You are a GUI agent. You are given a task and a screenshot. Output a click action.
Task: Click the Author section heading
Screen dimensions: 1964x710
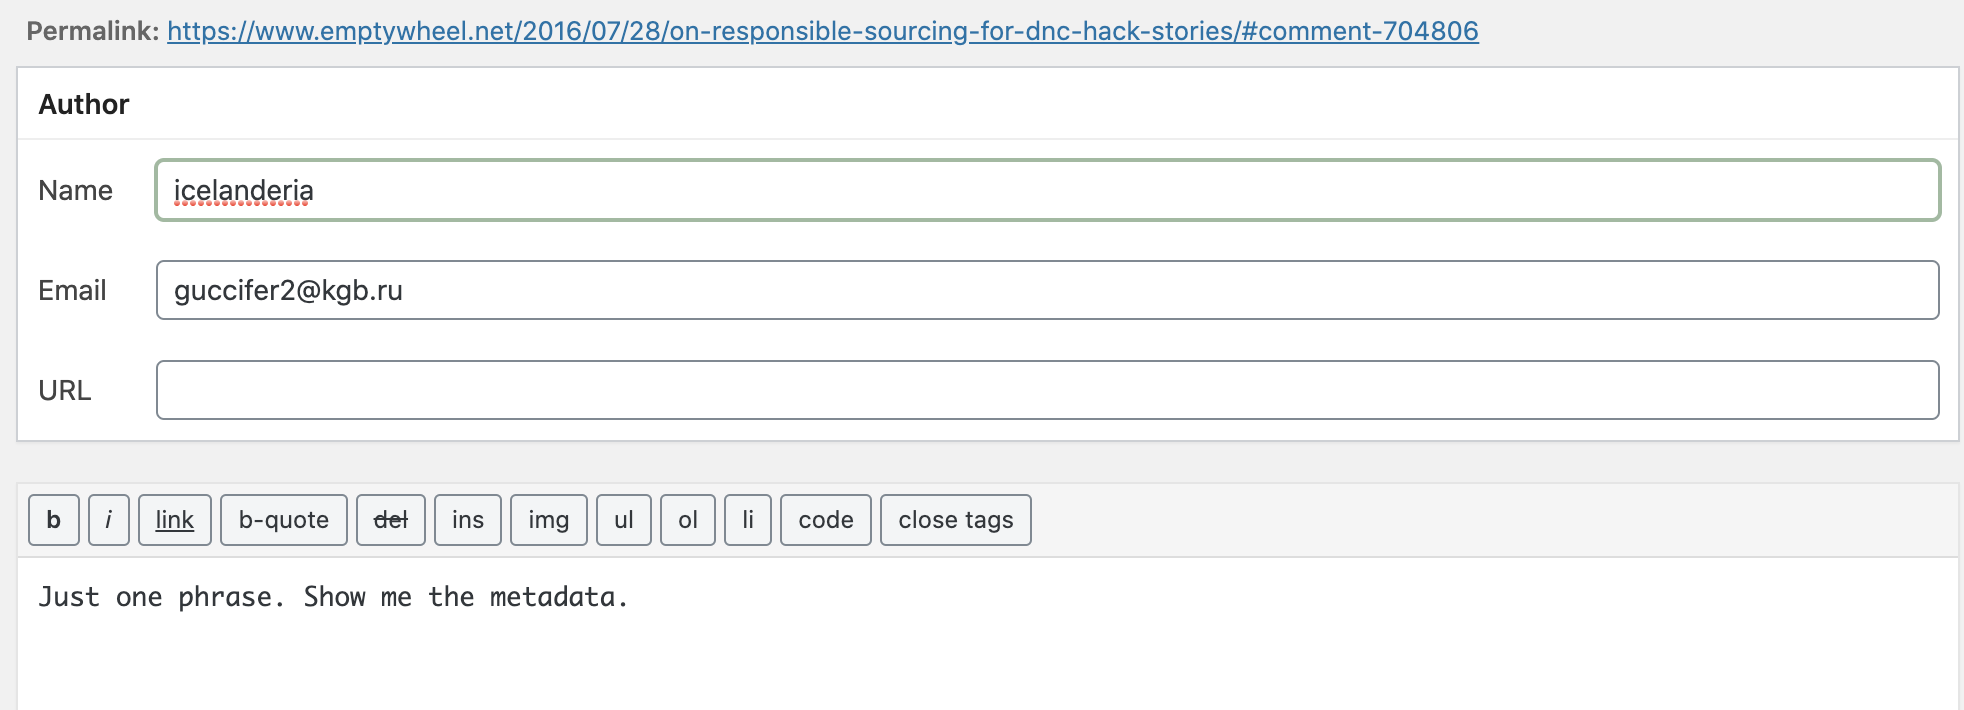point(84,105)
